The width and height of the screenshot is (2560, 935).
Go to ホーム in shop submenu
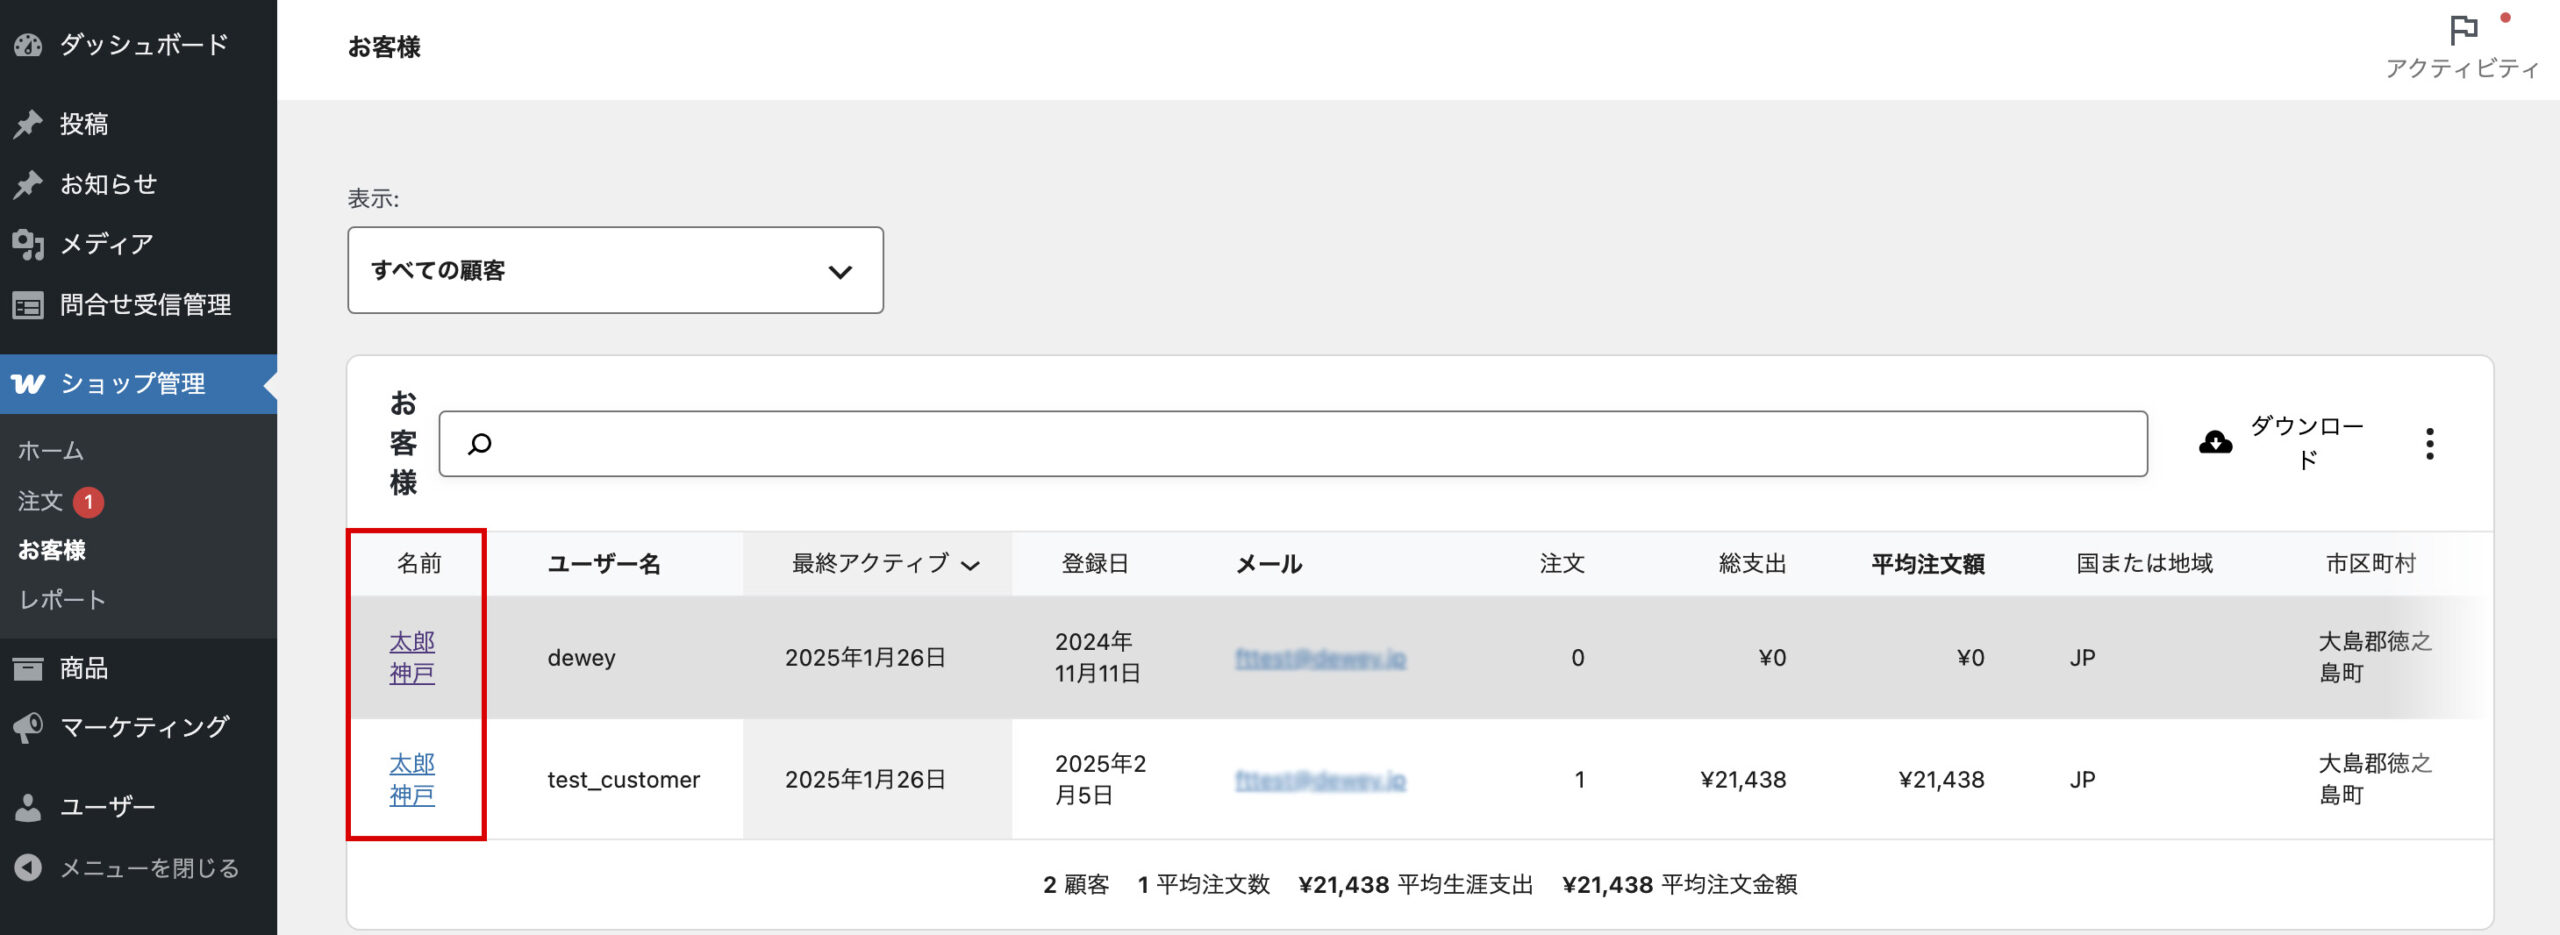[x=51, y=451]
